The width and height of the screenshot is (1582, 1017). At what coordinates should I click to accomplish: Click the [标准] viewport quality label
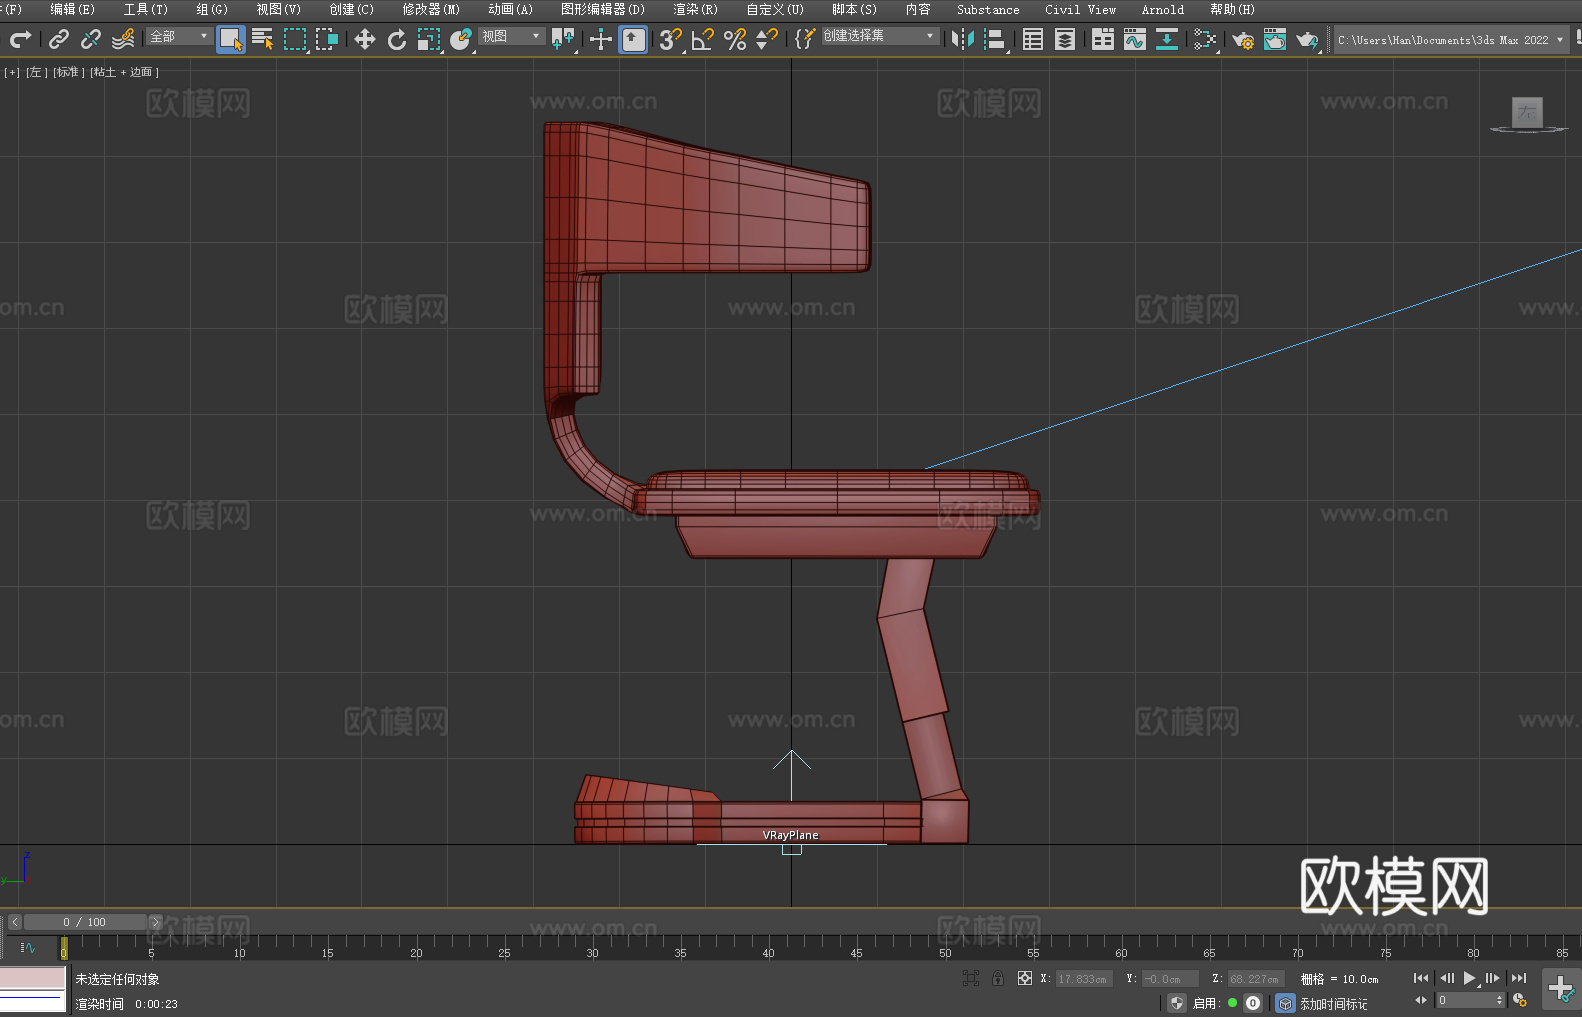click(x=68, y=72)
